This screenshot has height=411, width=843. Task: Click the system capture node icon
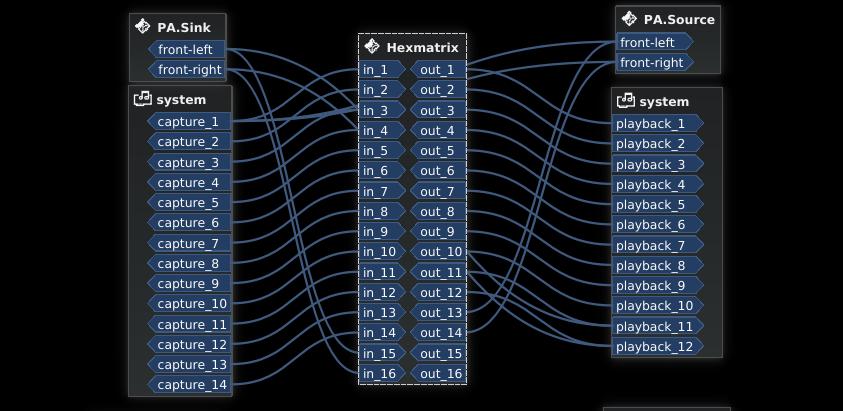click(143, 99)
